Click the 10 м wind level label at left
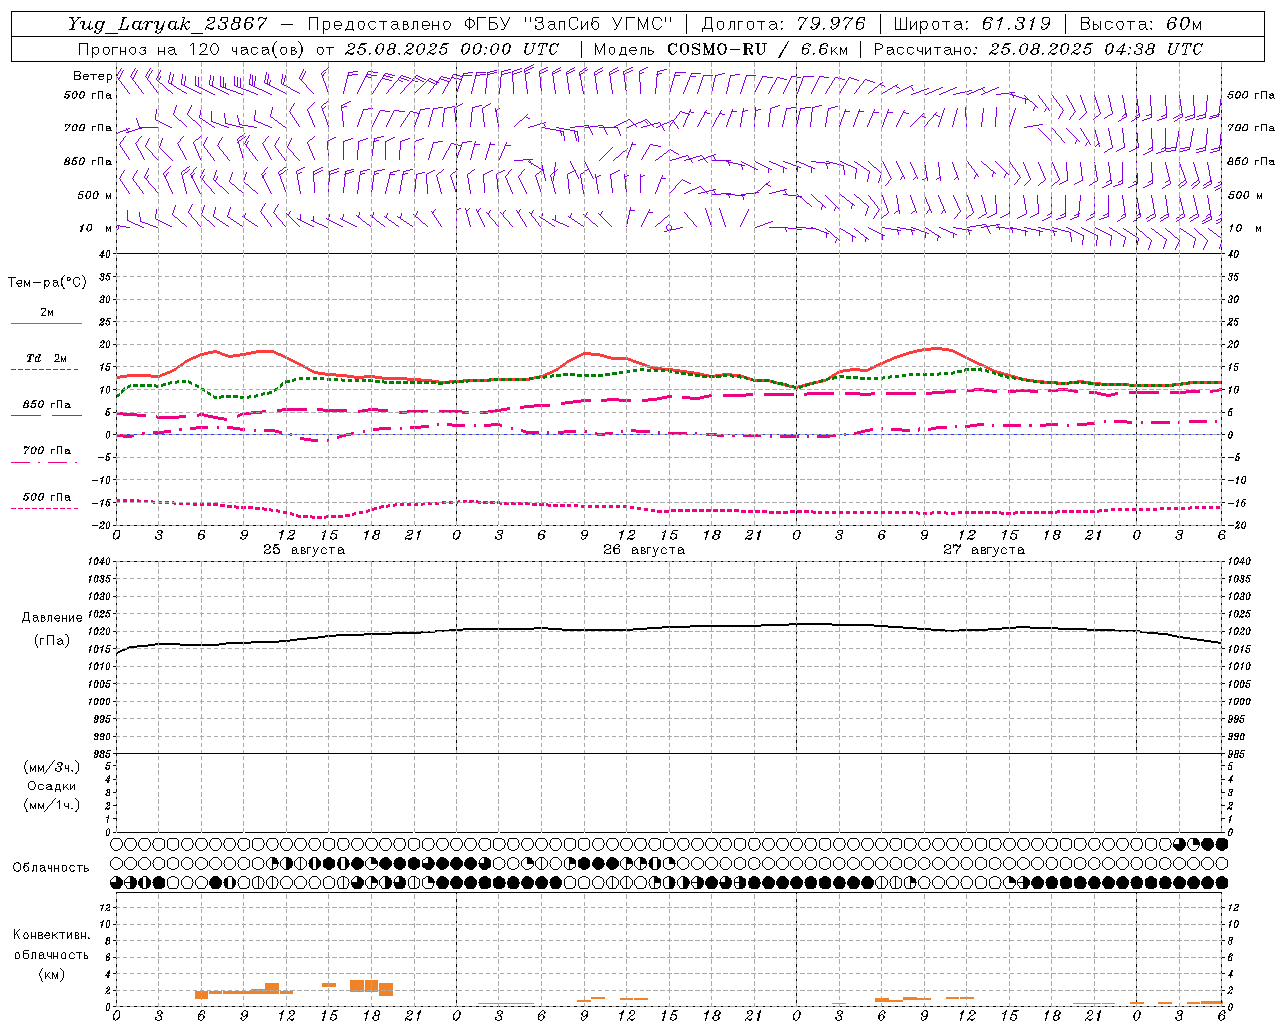The image size is (1280, 1024). pos(95,228)
